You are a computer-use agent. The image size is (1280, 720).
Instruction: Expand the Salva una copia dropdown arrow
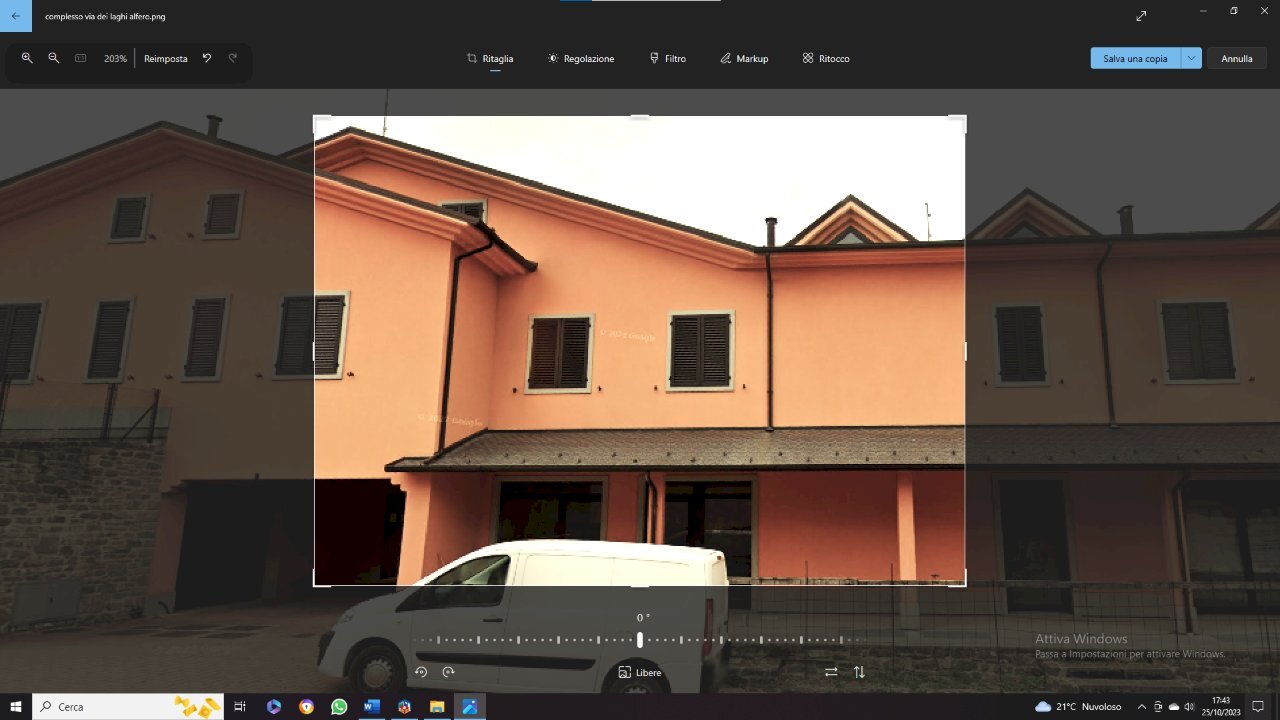pos(1191,58)
